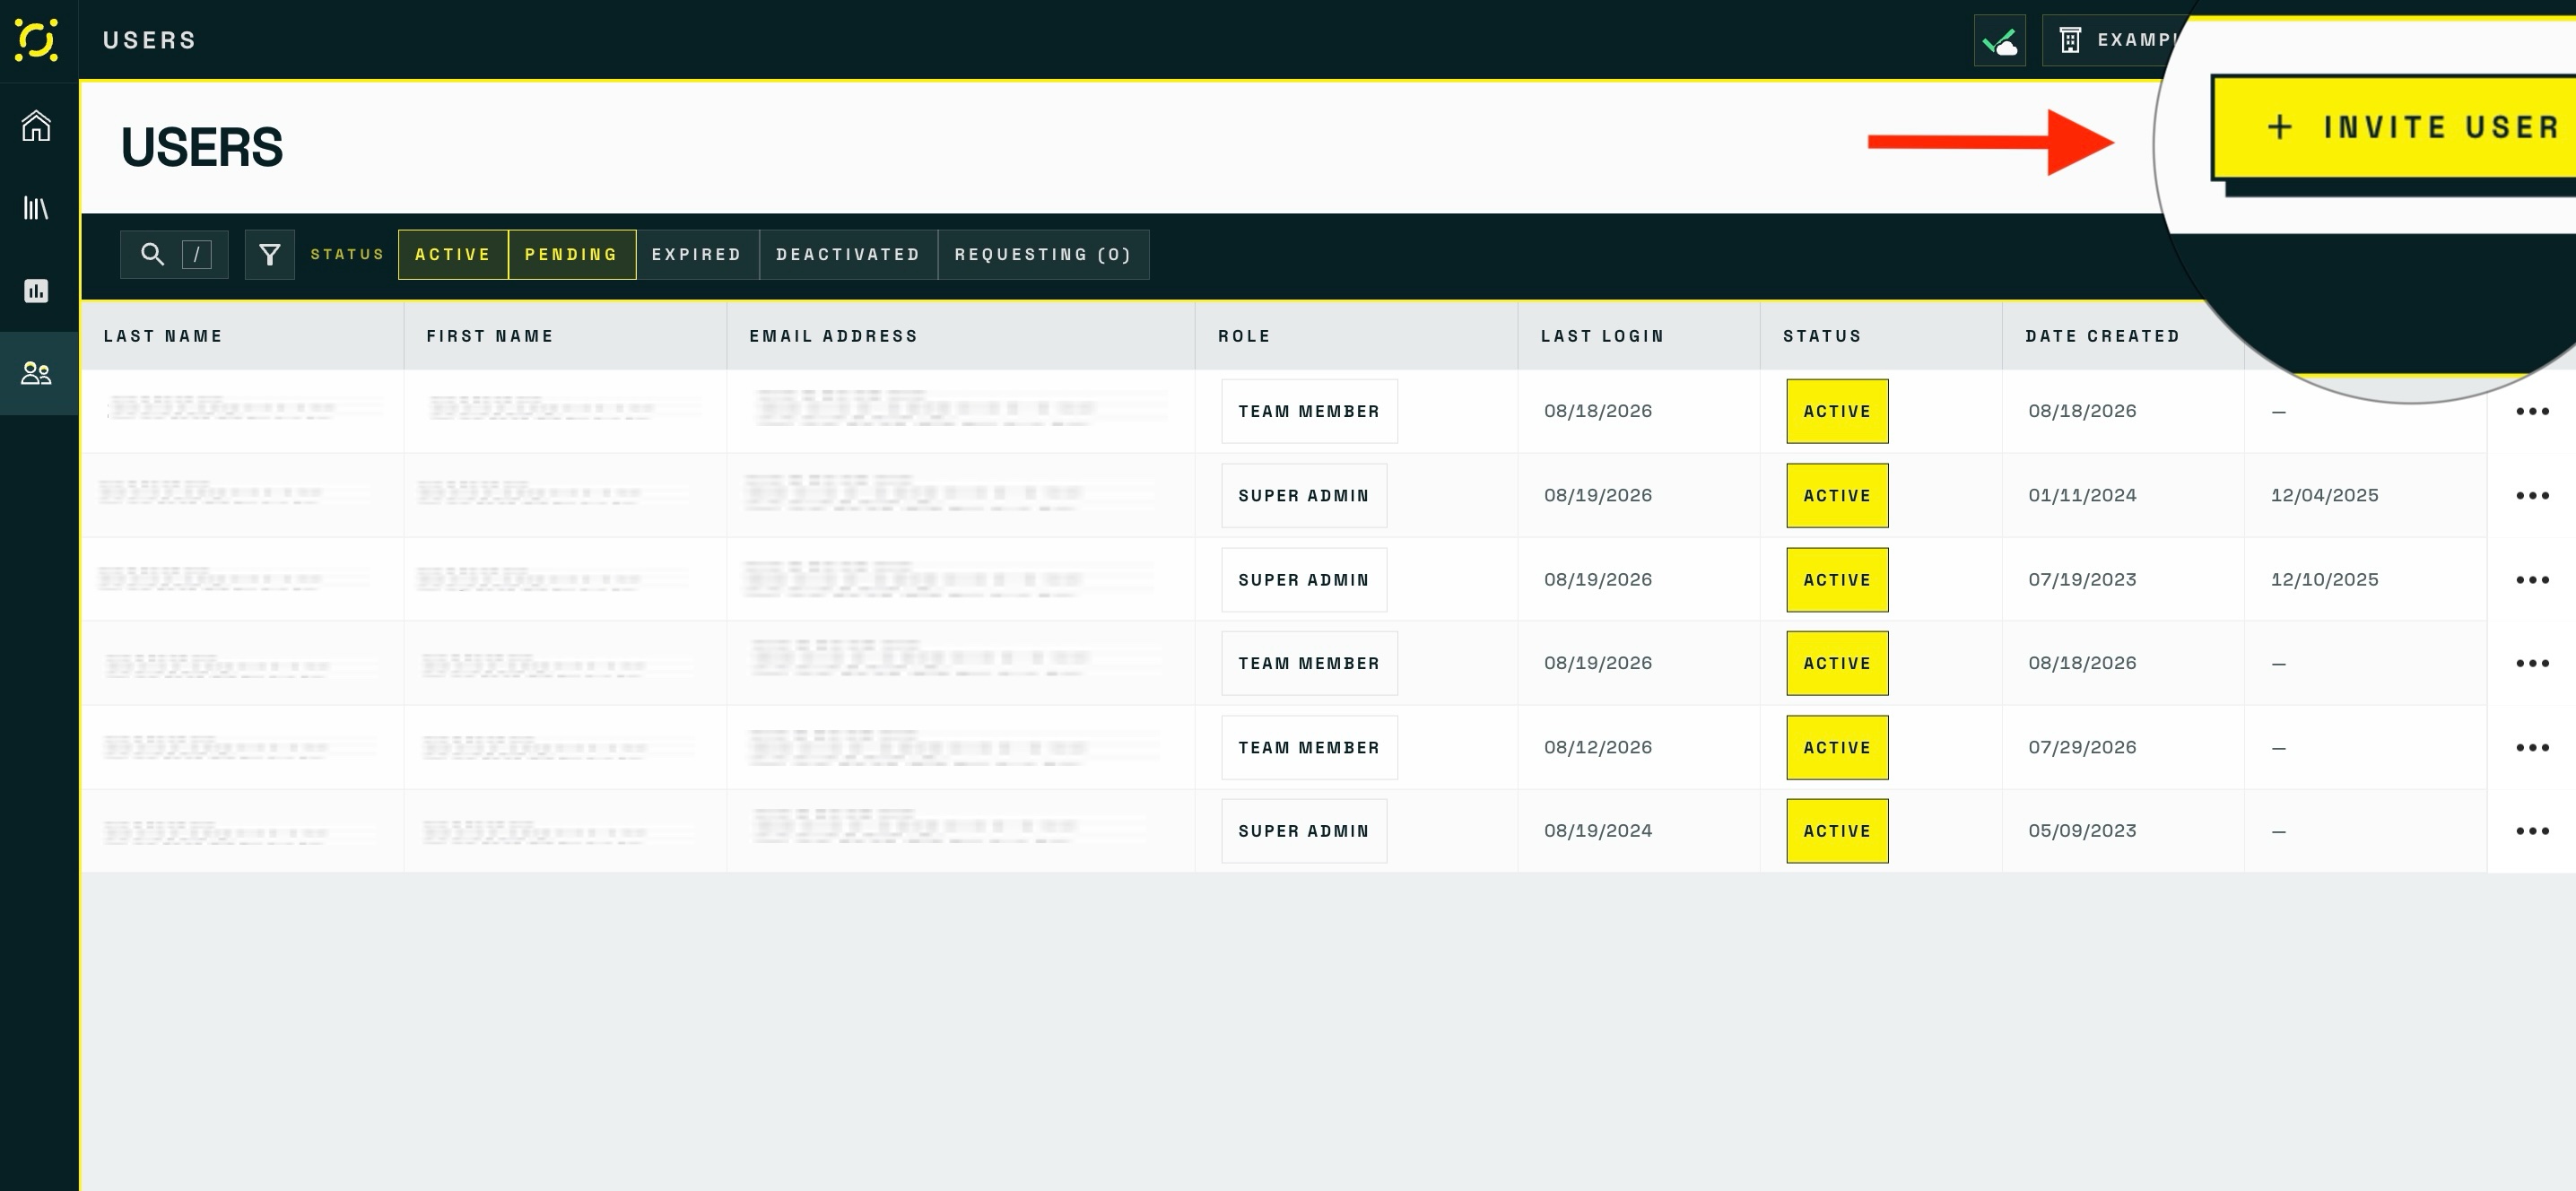
Task: Click Active status badge in row created 01/11/2024
Action: 1837,495
